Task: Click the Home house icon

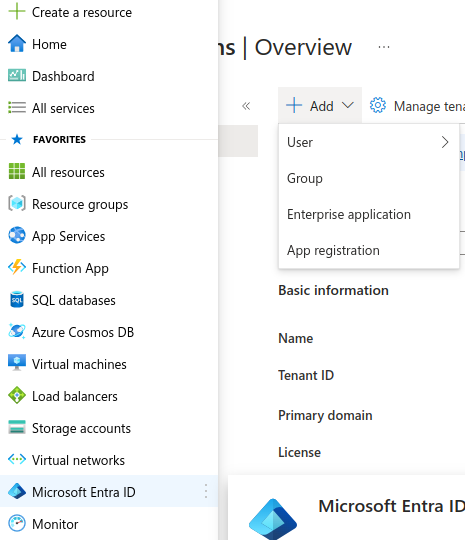Action: pos(17,44)
